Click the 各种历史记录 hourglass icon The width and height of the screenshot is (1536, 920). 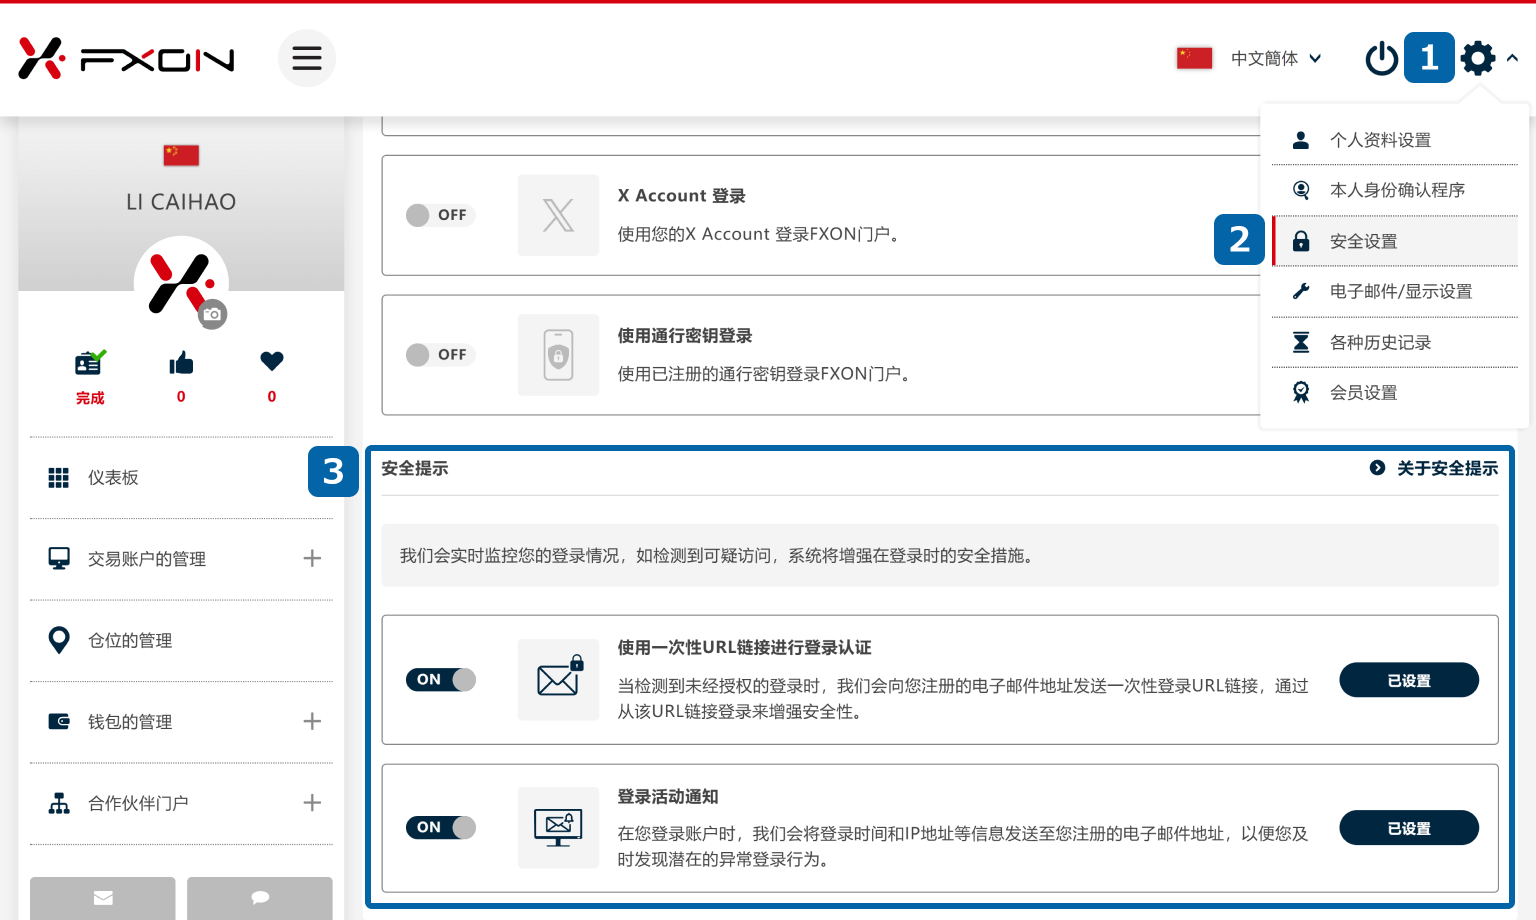1300,341
